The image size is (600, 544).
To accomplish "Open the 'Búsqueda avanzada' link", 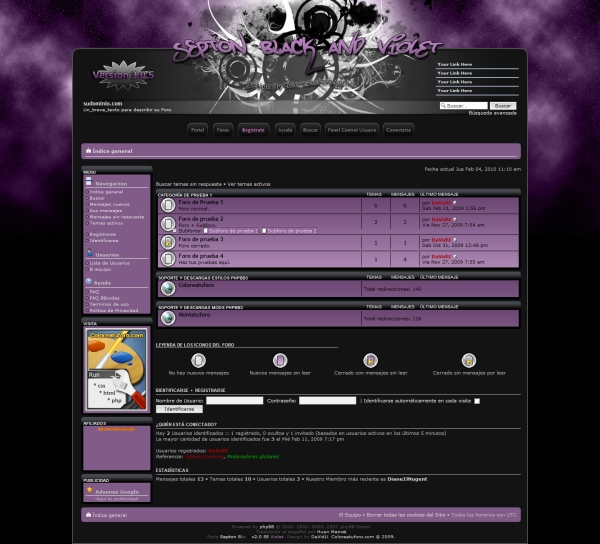I will pos(493,113).
